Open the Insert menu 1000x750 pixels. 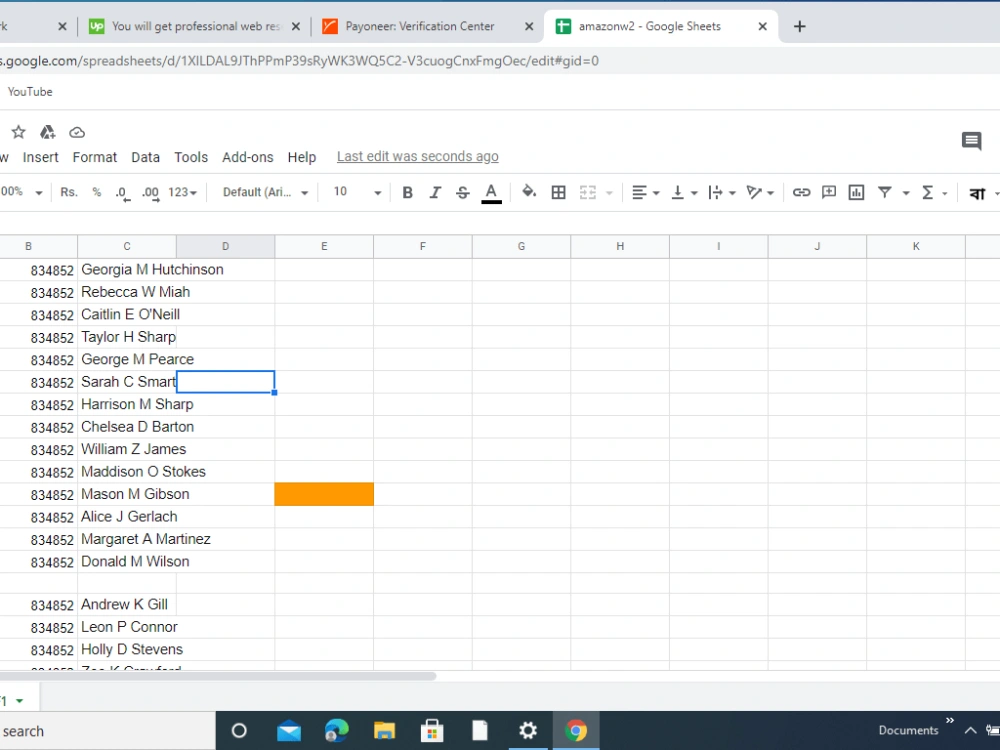pyautogui.click(x=40, y=157)
